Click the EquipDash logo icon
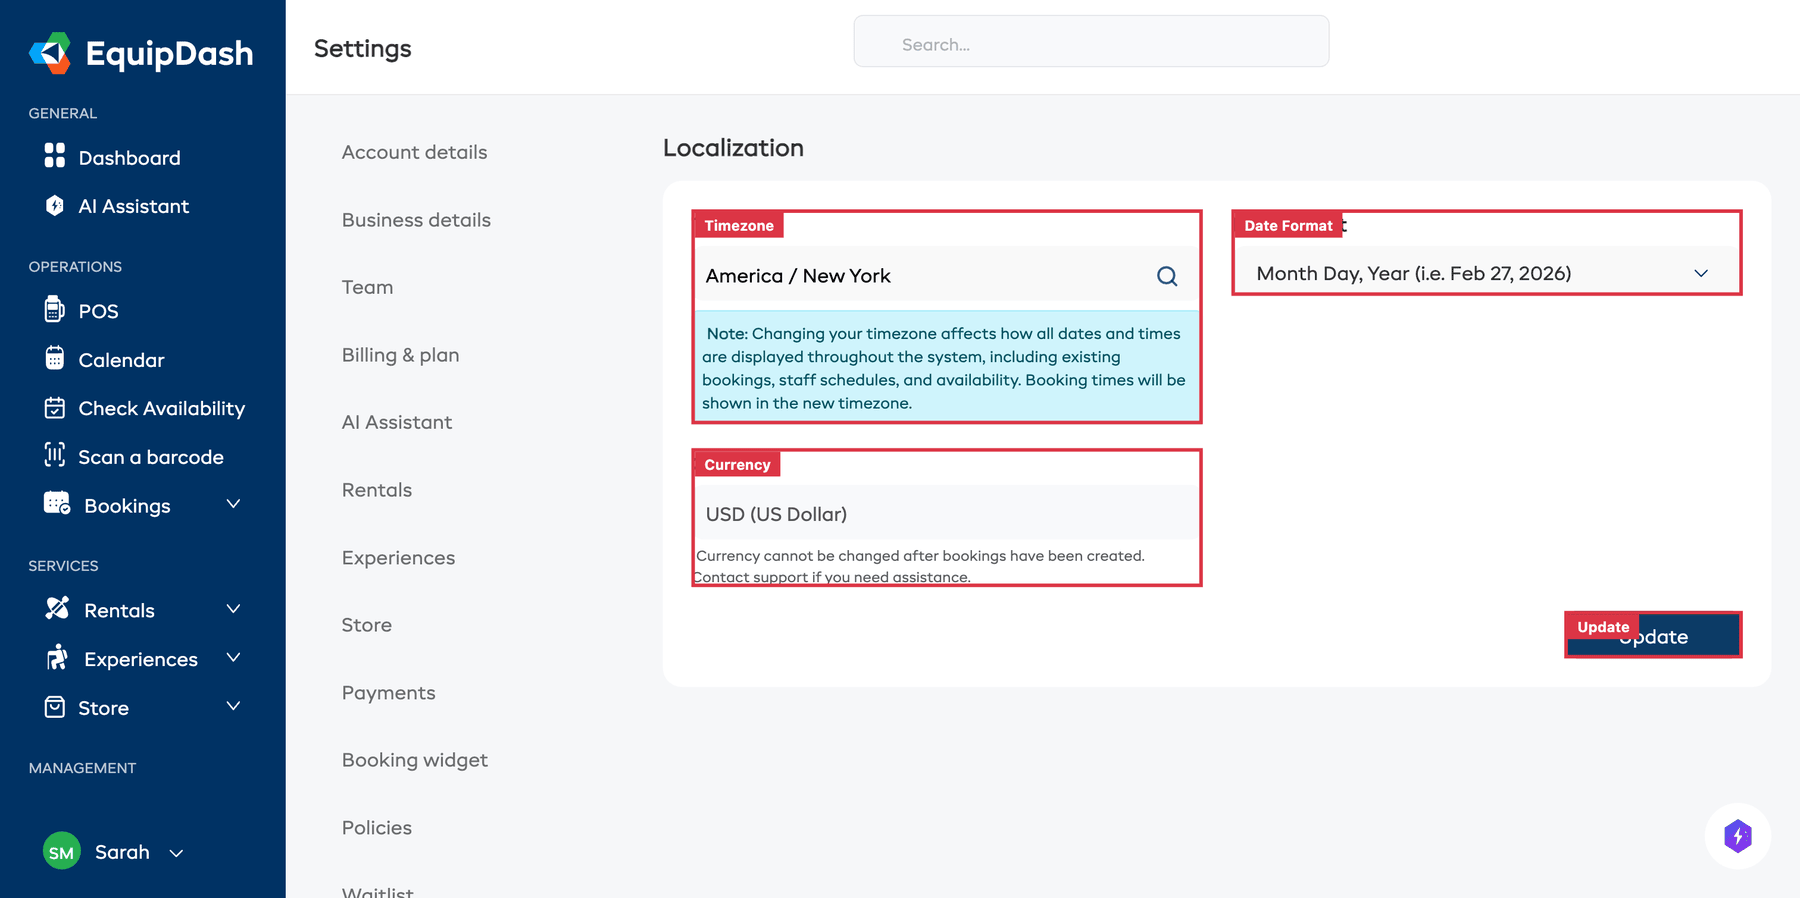This screenshot has width=1800, height=898. [x=50, y=53]
